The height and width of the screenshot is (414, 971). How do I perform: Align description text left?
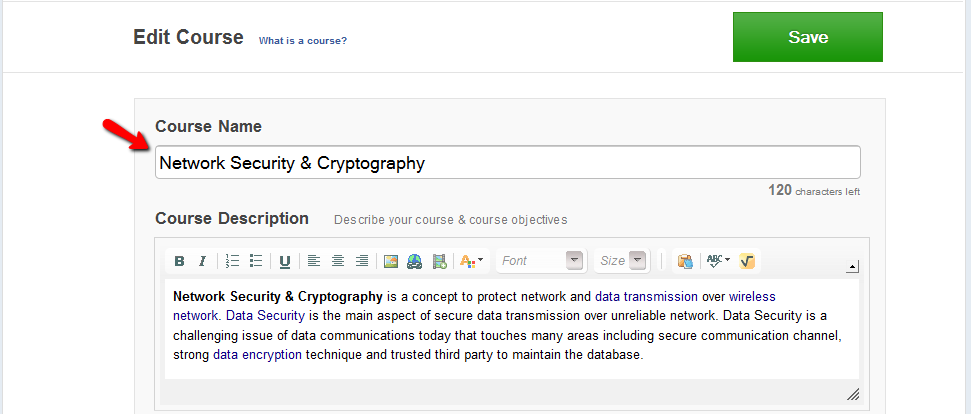pyautogui.click(x=314, y=261)
